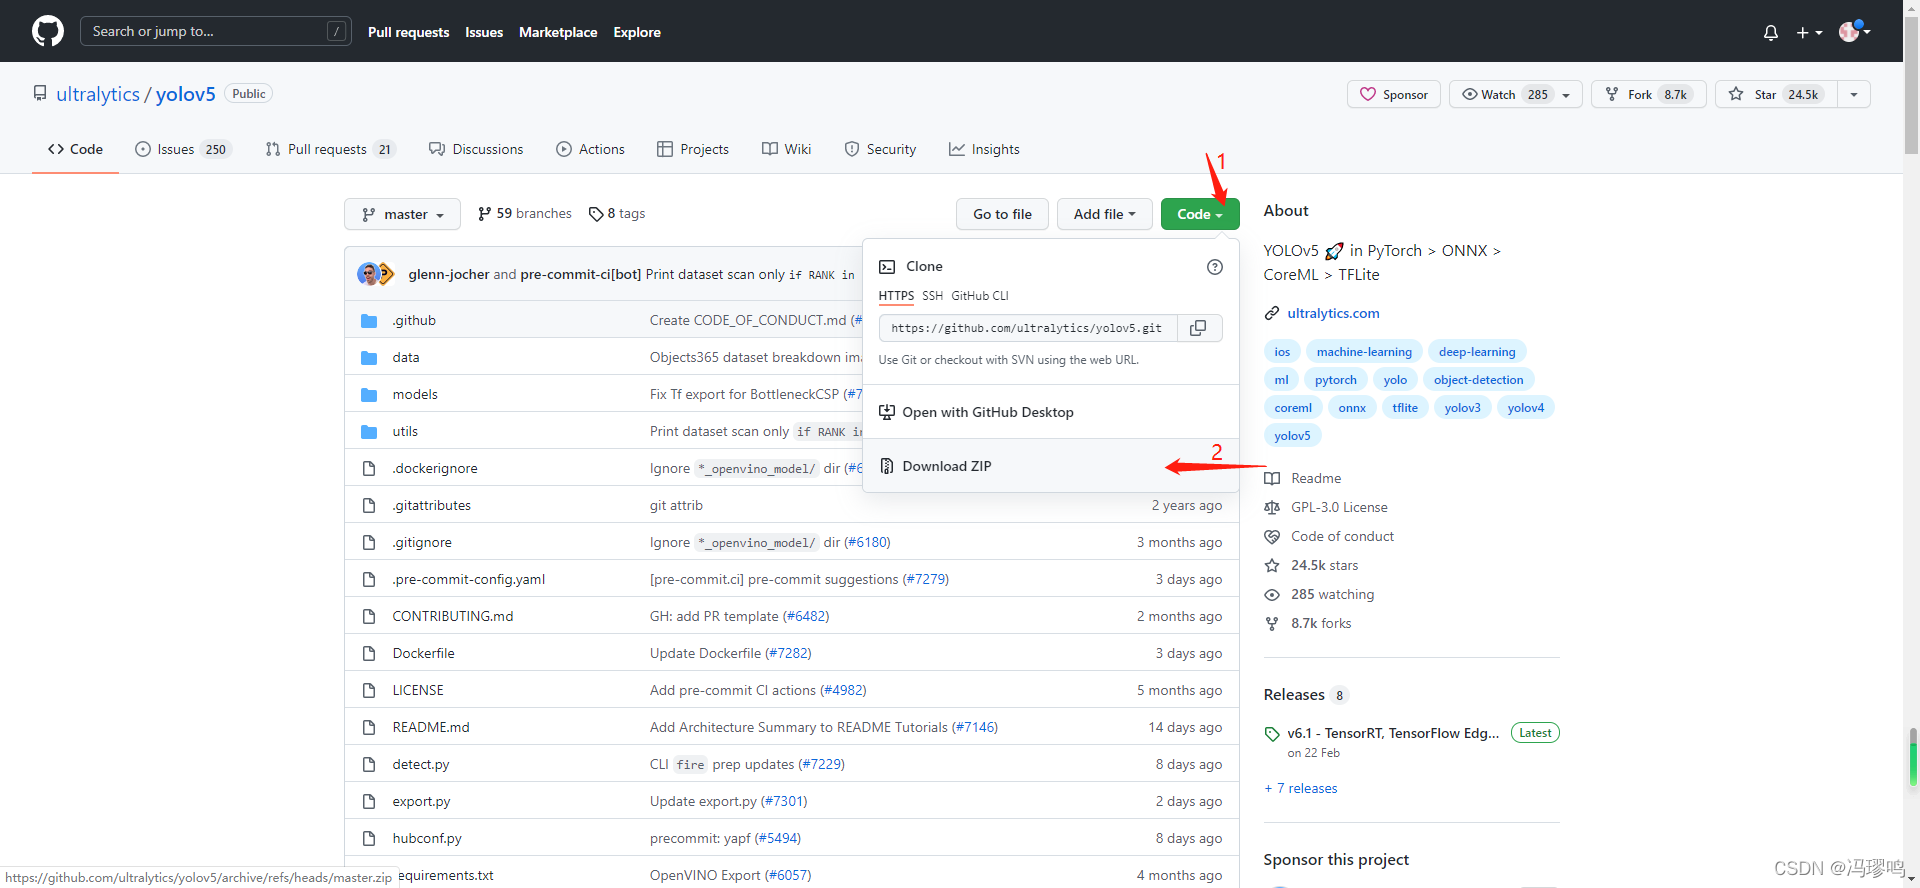Open the Pull requests repository tab
1920x888 pixels.
point(330,149)
